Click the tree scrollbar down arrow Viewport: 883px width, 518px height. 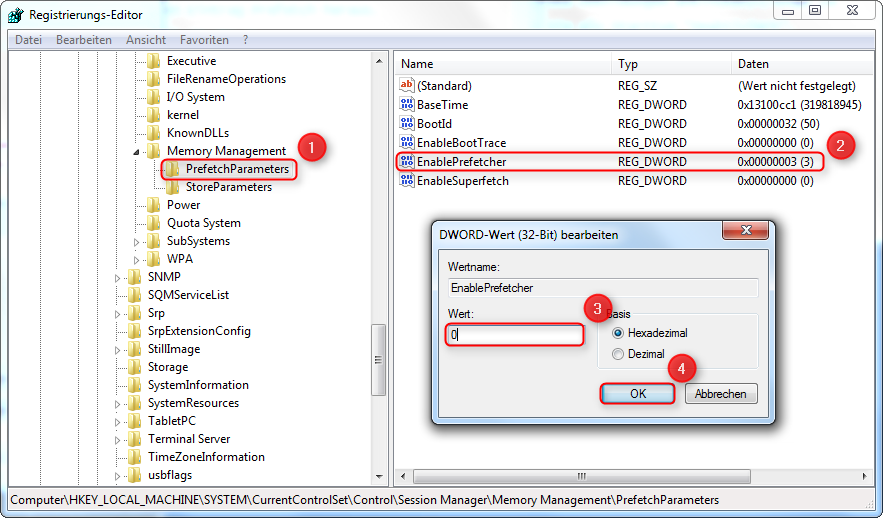pyautogui.click(x=378, y=477)
